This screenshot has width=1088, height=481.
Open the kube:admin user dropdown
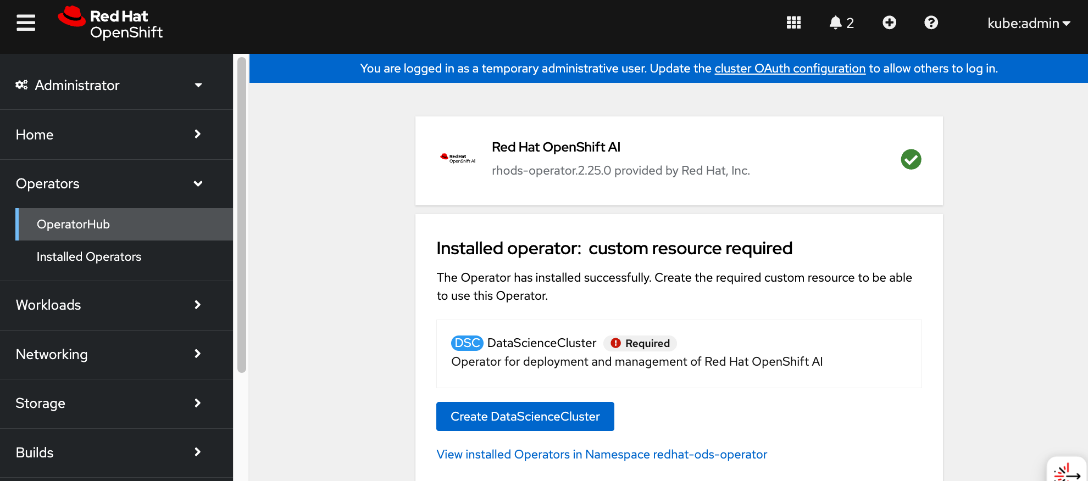coord(1028,23)
